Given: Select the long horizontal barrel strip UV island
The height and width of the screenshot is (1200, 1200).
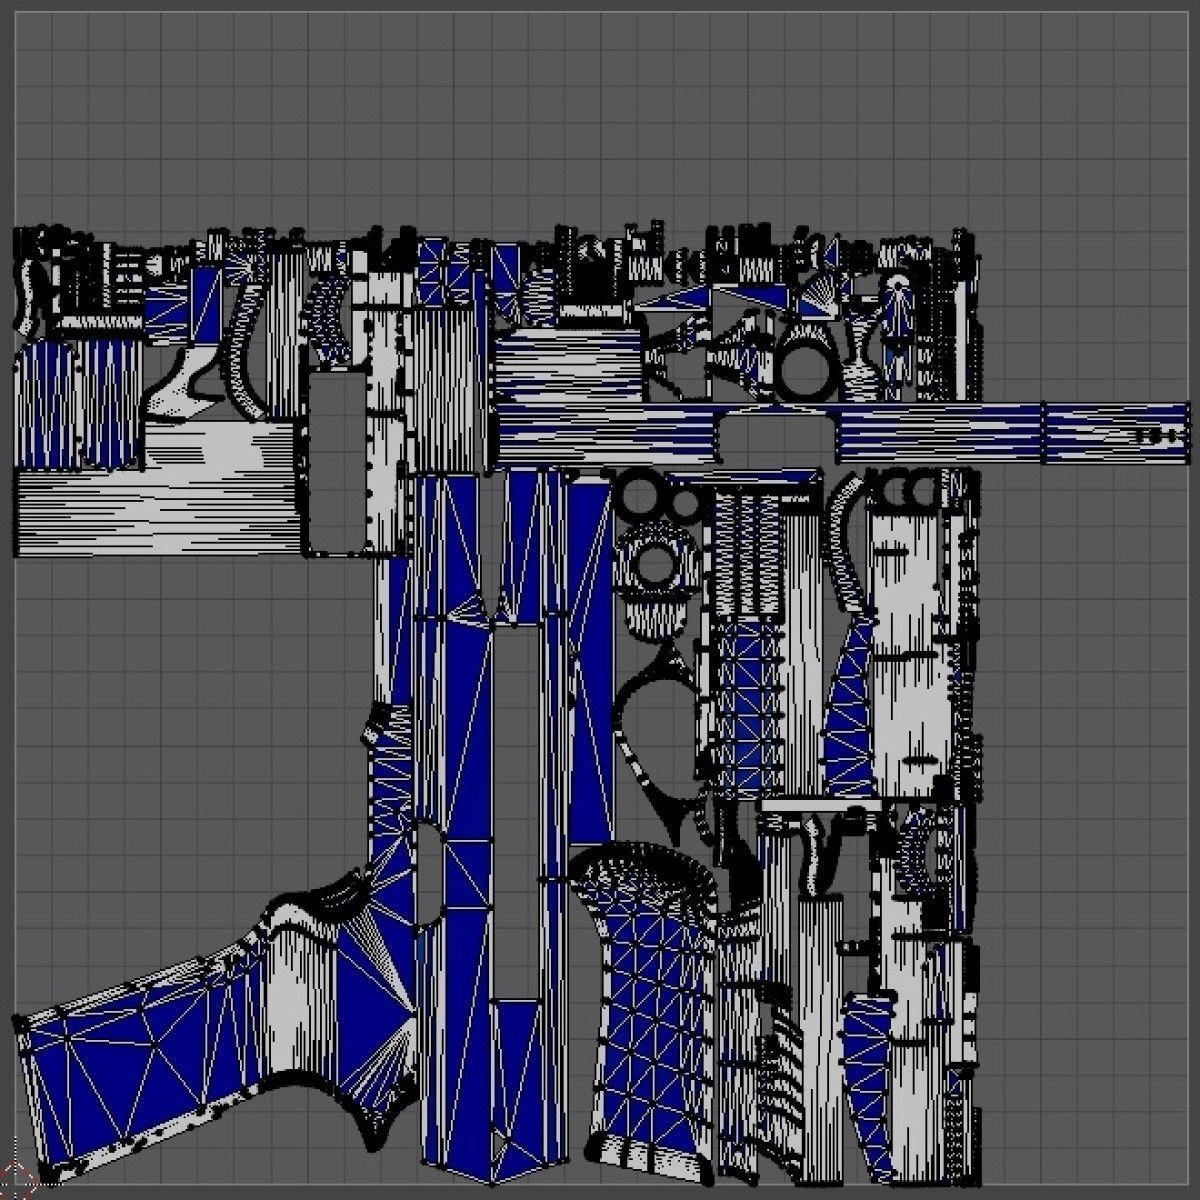Looking at the screenshot, I should pos(843,435).
